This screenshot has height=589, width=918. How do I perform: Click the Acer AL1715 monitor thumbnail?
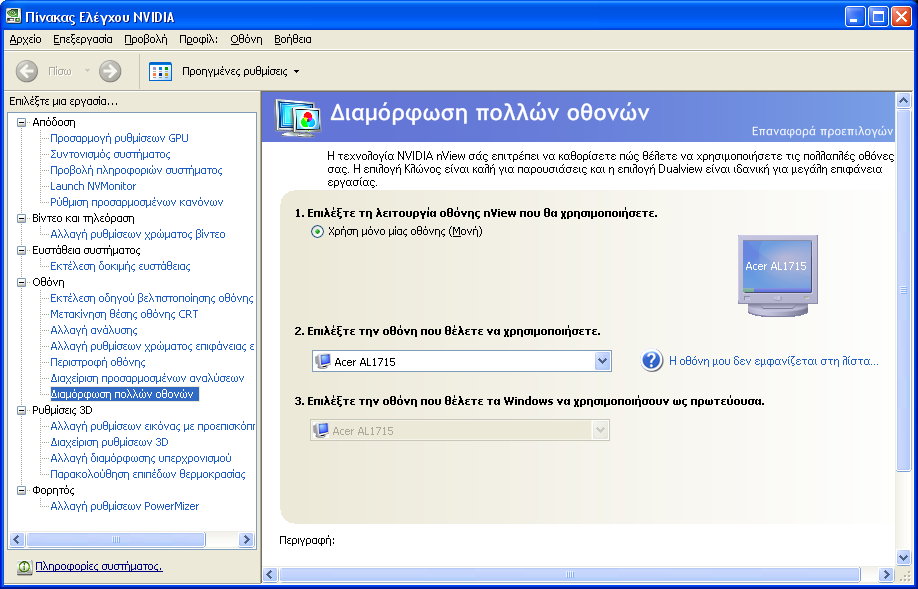pos(777,275)
